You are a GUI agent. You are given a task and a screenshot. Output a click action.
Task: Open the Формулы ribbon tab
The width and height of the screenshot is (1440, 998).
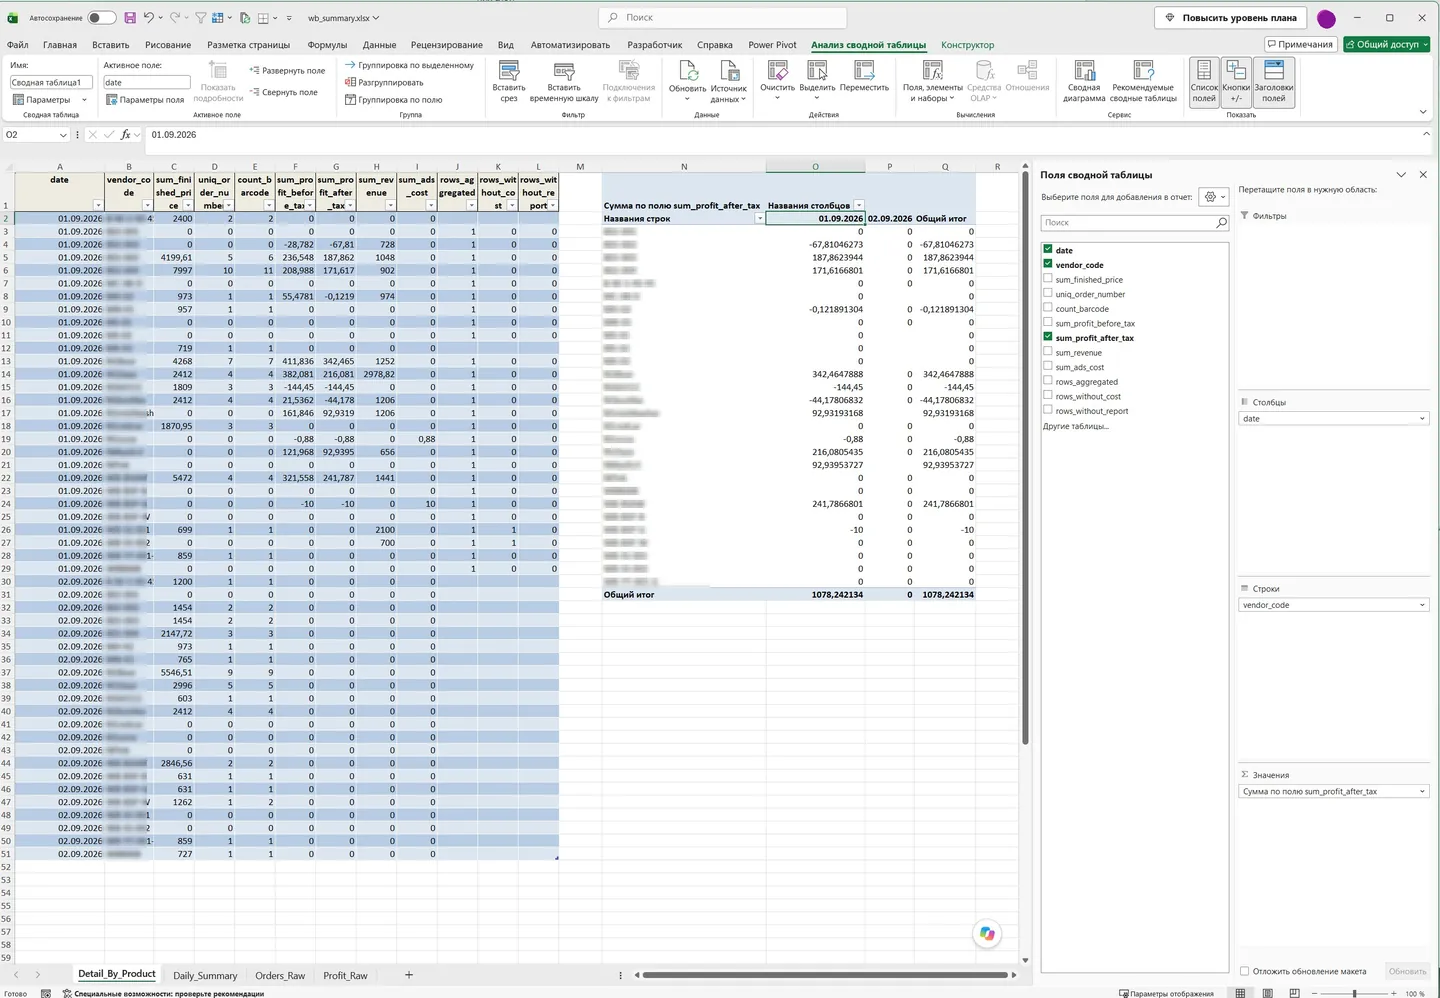tap(327, 45)
